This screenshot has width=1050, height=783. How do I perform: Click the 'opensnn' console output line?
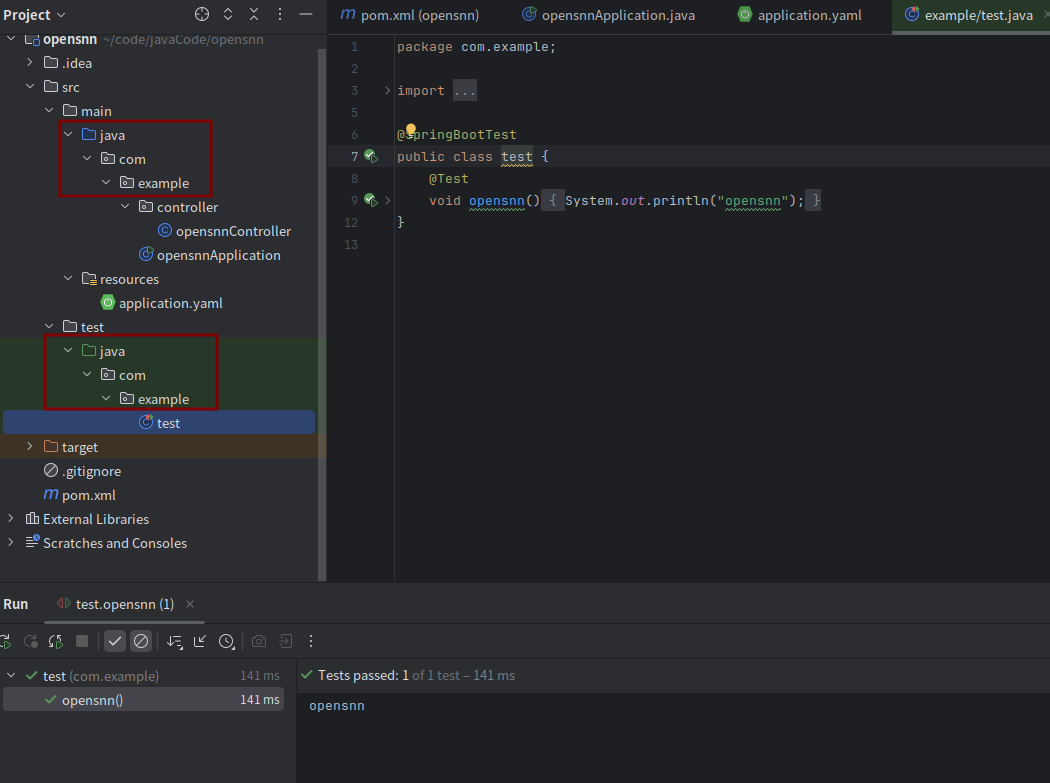coord(337,705)
